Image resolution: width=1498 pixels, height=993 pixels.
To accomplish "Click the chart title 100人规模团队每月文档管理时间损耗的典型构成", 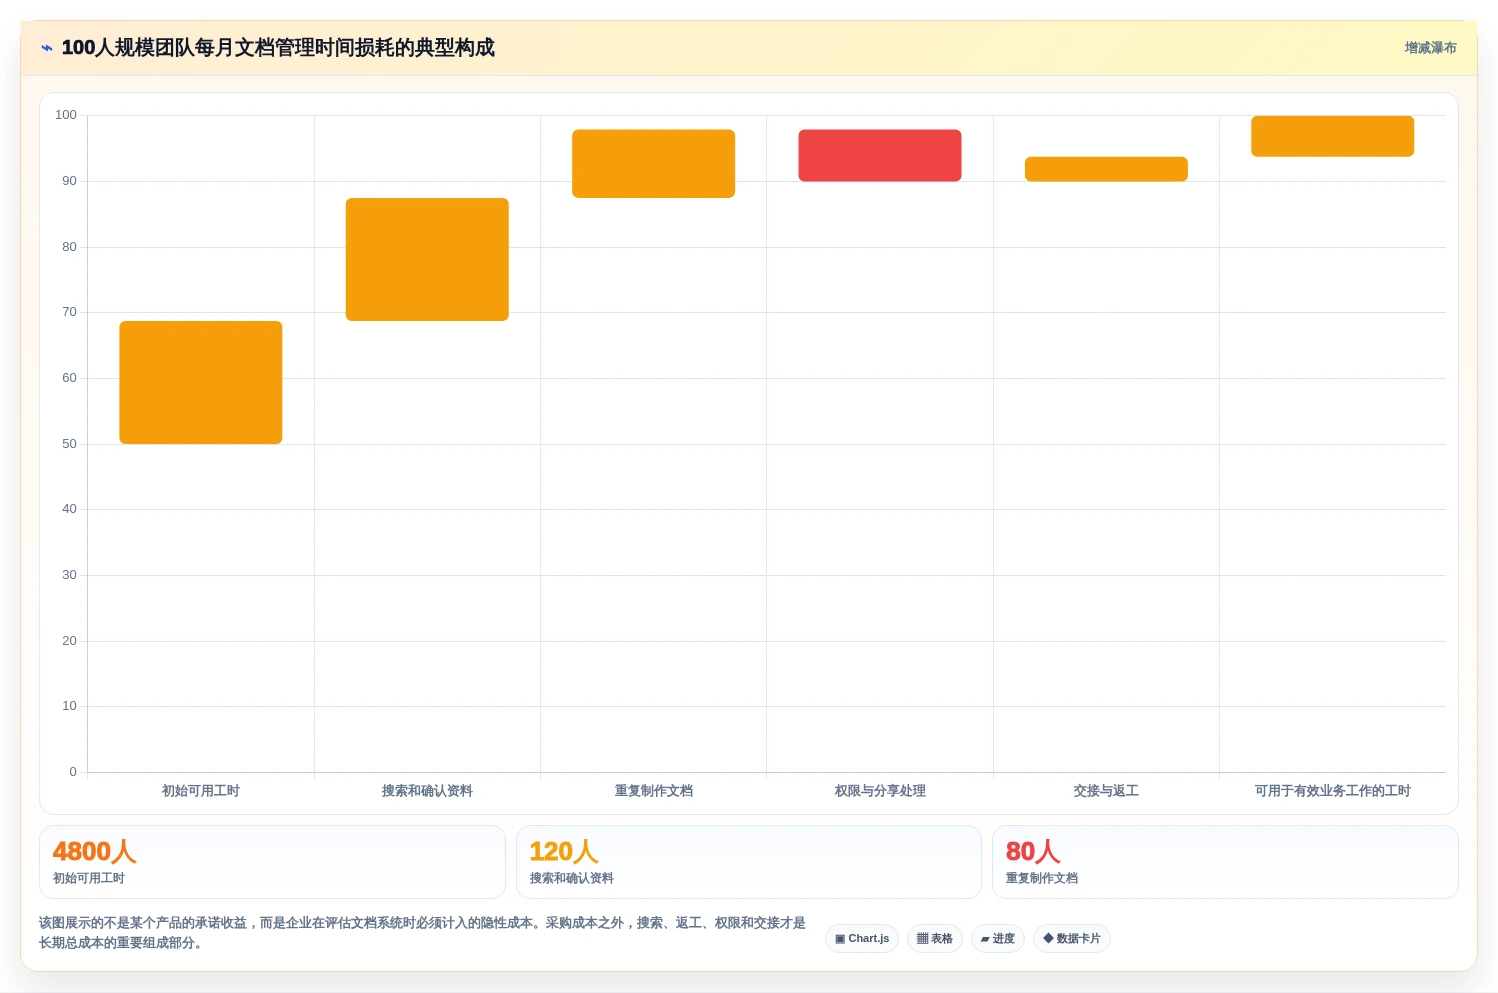I will point(278,48).
